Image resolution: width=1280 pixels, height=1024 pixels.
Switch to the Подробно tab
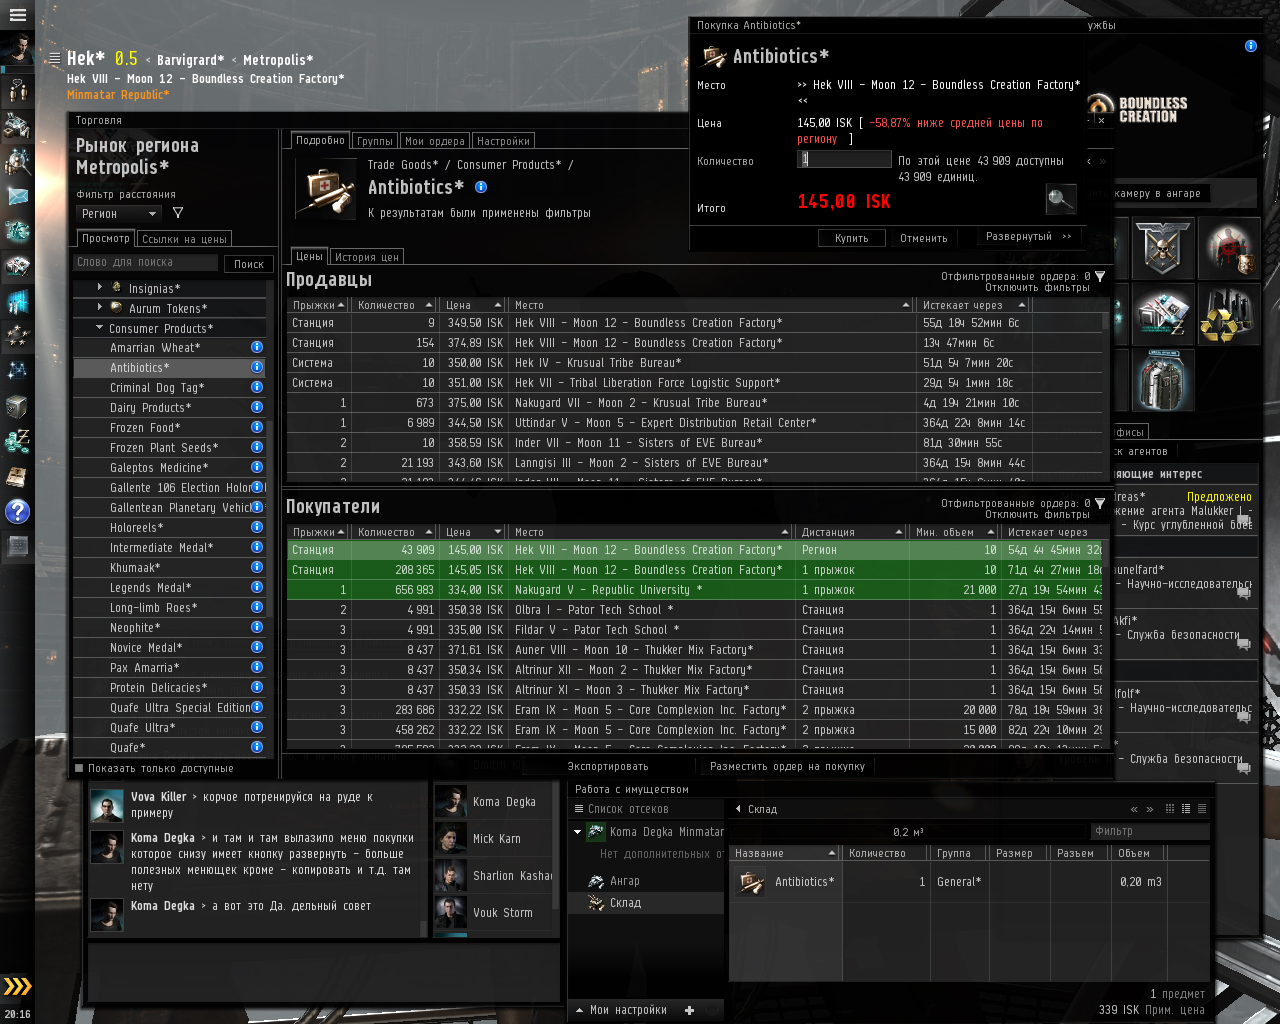pyautogui.click(x=320, y=141)
